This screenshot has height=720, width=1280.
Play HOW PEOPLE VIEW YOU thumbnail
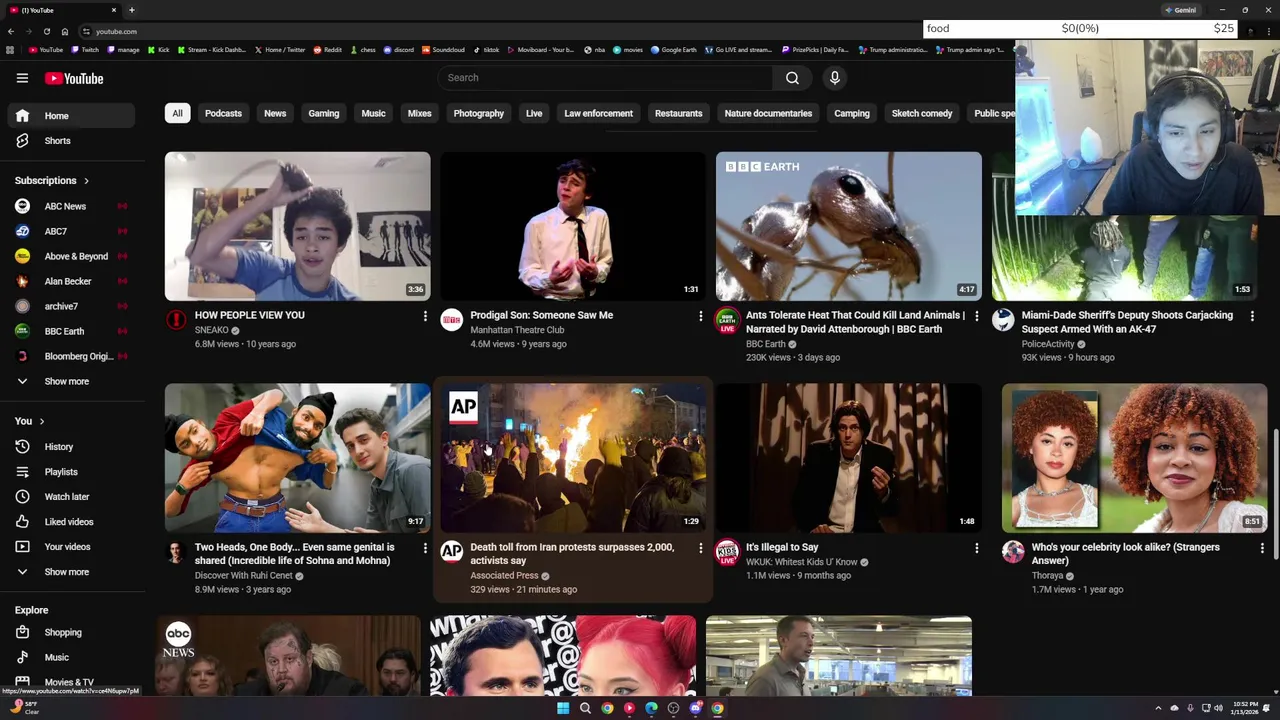[298, 226]
